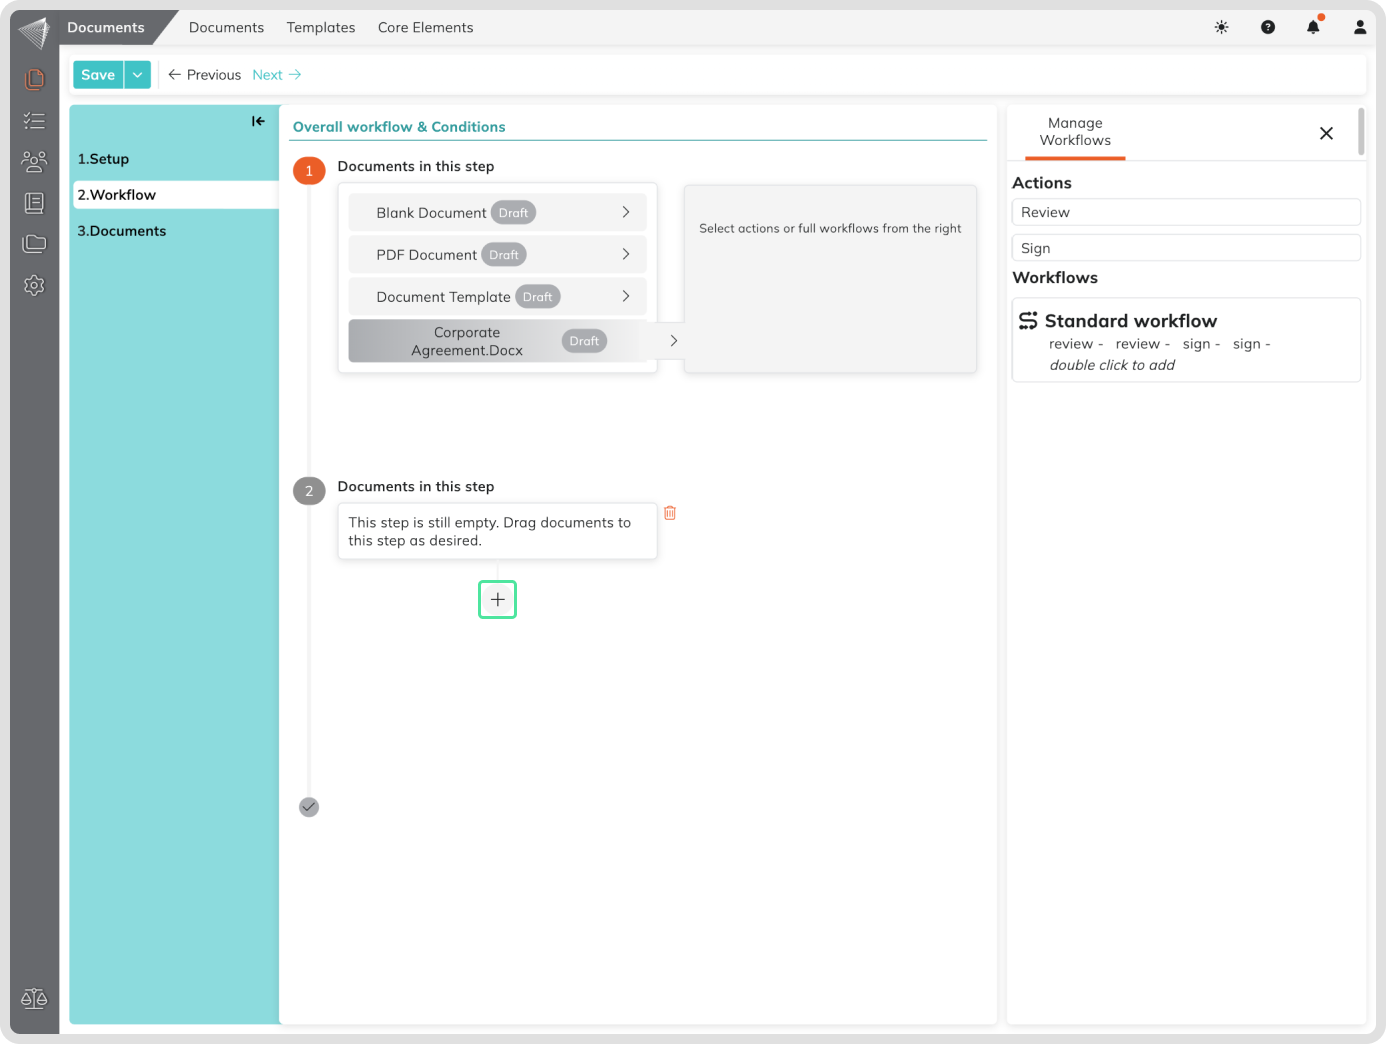Select the Review action
Screen dimensions: 1386x1044
click(1185, 212)
